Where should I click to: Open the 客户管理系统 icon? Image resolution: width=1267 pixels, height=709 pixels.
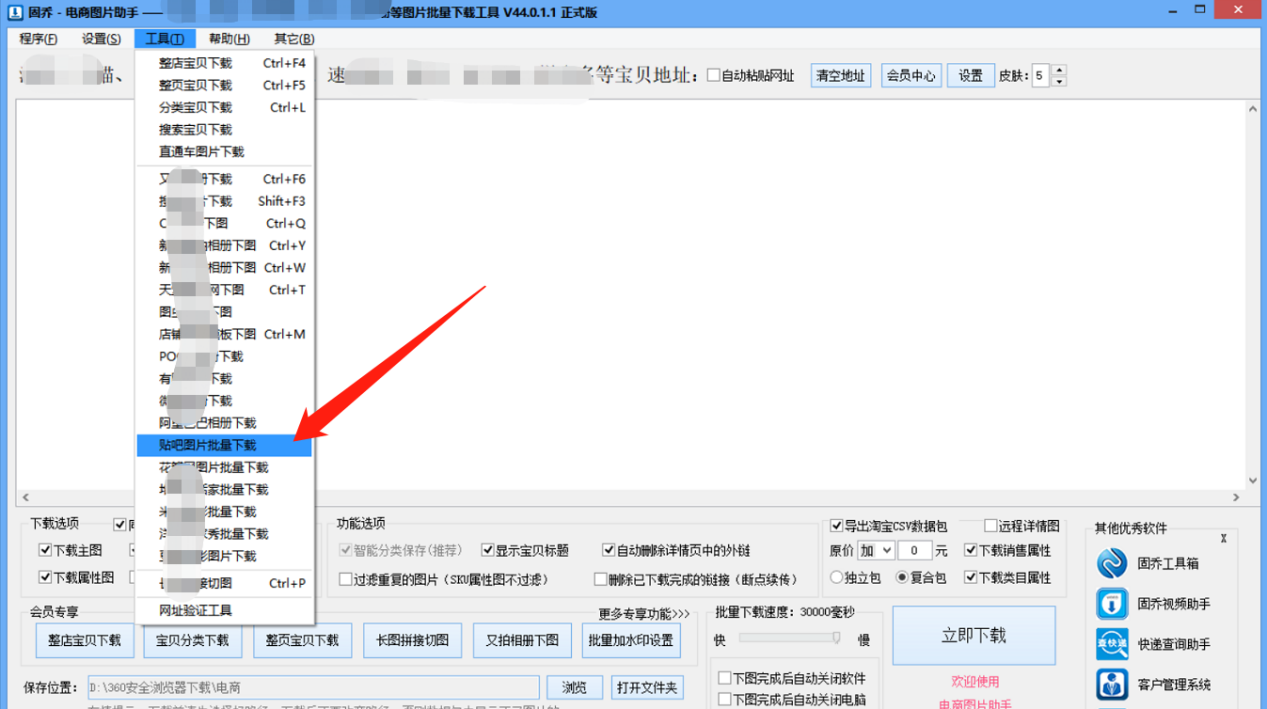click(1112, 684)
